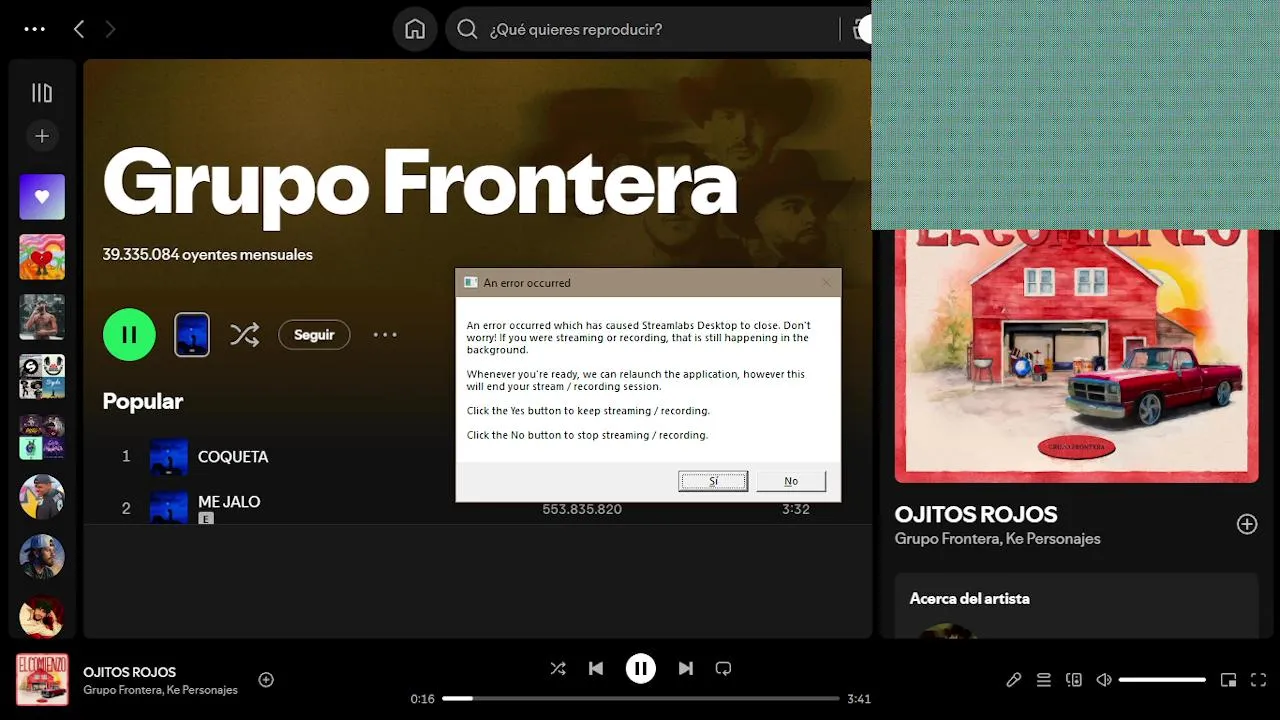Open the three-dot app menu
This screenshot has height=720, width=1280.
35,29
